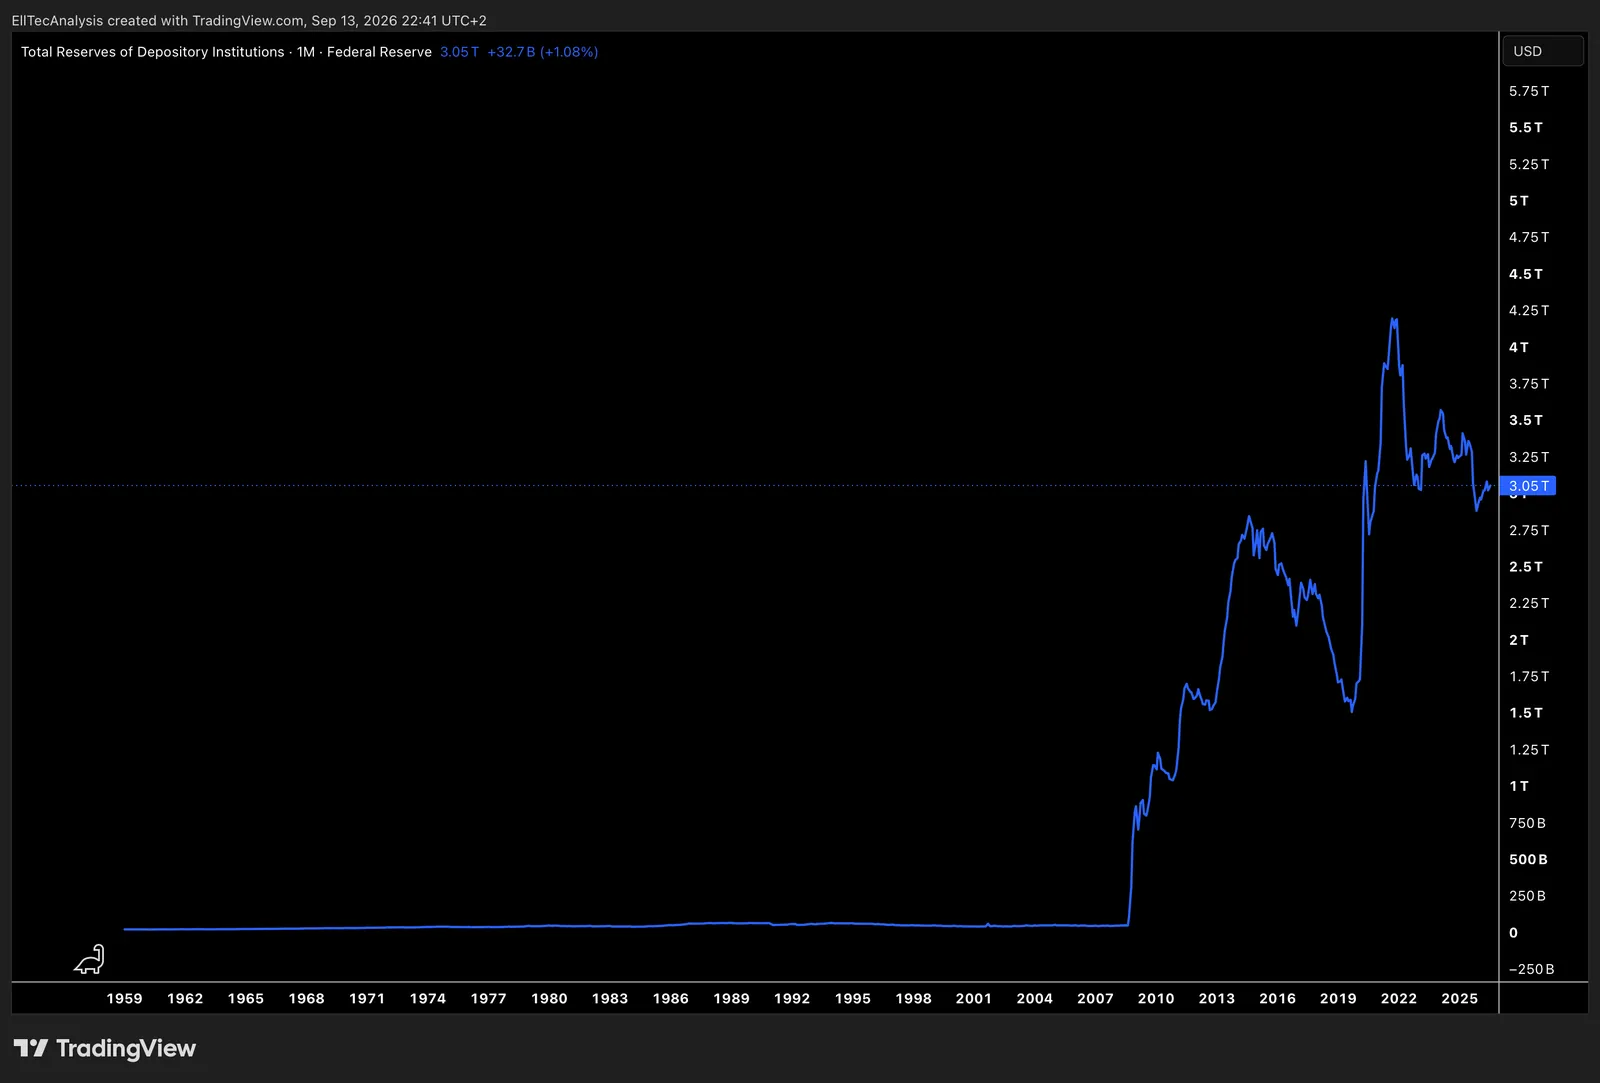
Task: Click the 5T price axis label
Action: [1519, 201]
